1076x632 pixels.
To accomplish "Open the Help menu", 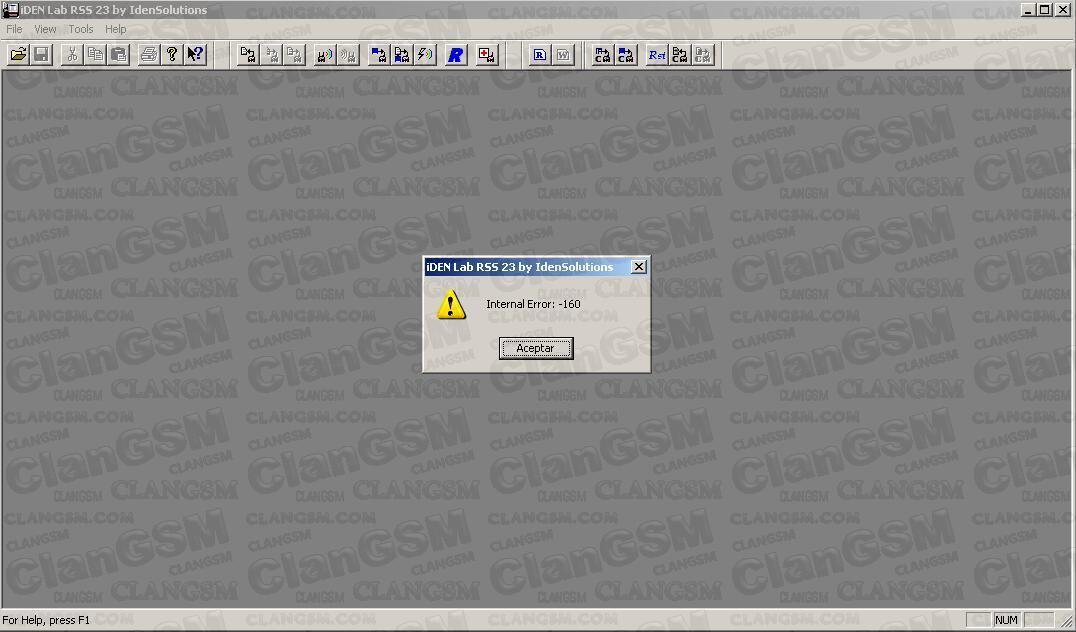I will click(115, 29).
